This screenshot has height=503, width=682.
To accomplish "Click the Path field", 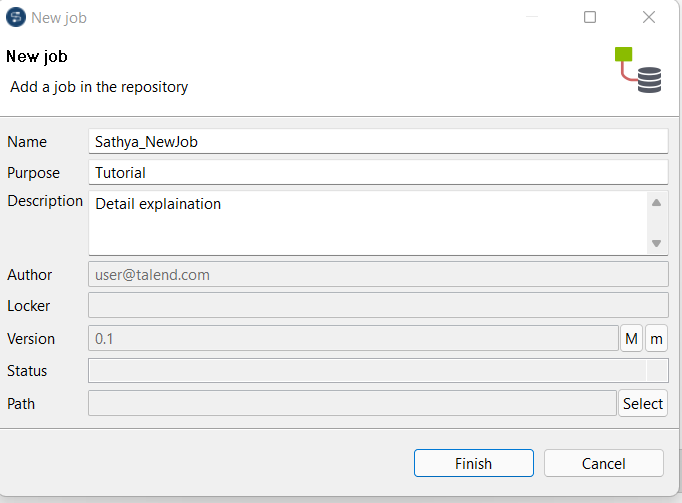I will (x=352, y=403).
